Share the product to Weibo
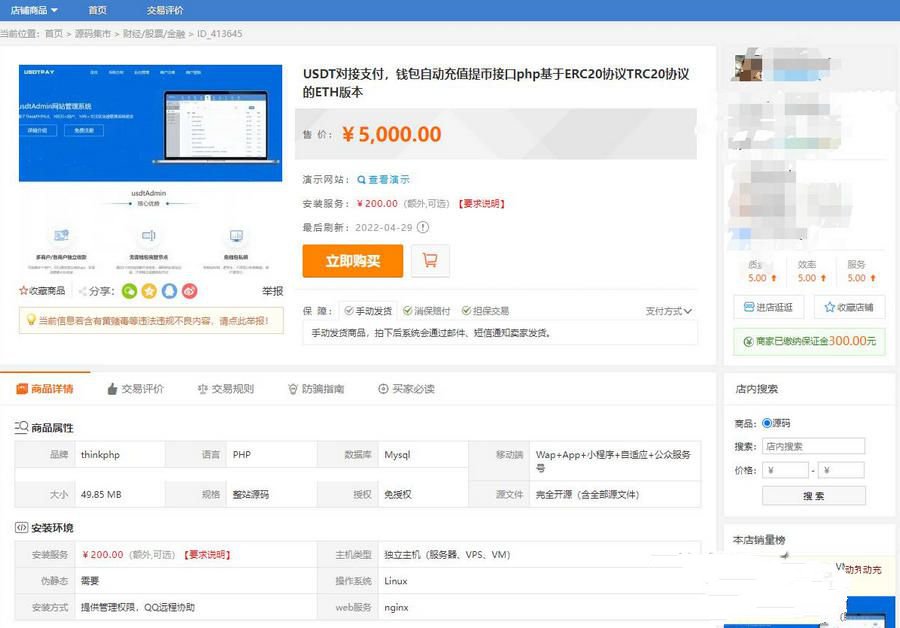 coord(188,290)
